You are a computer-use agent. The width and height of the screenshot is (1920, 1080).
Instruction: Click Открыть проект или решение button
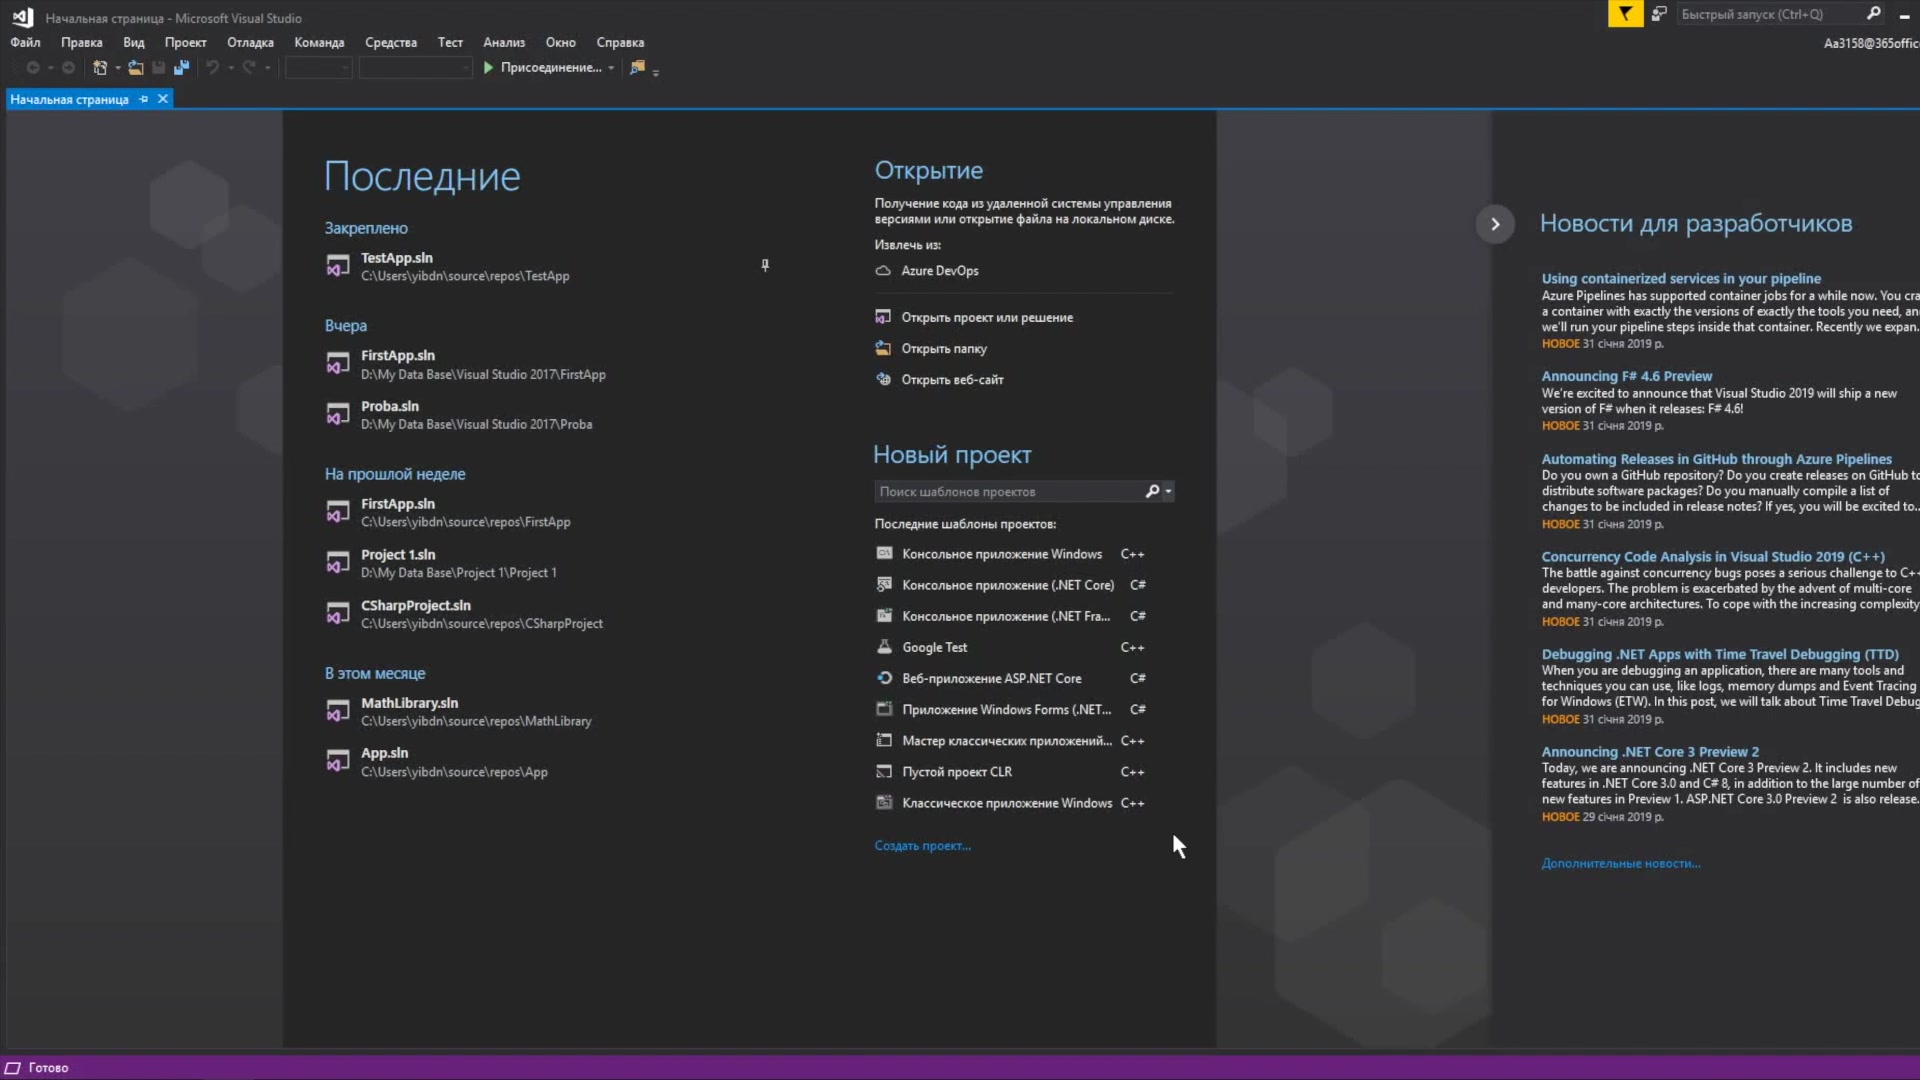coord(986,316)
